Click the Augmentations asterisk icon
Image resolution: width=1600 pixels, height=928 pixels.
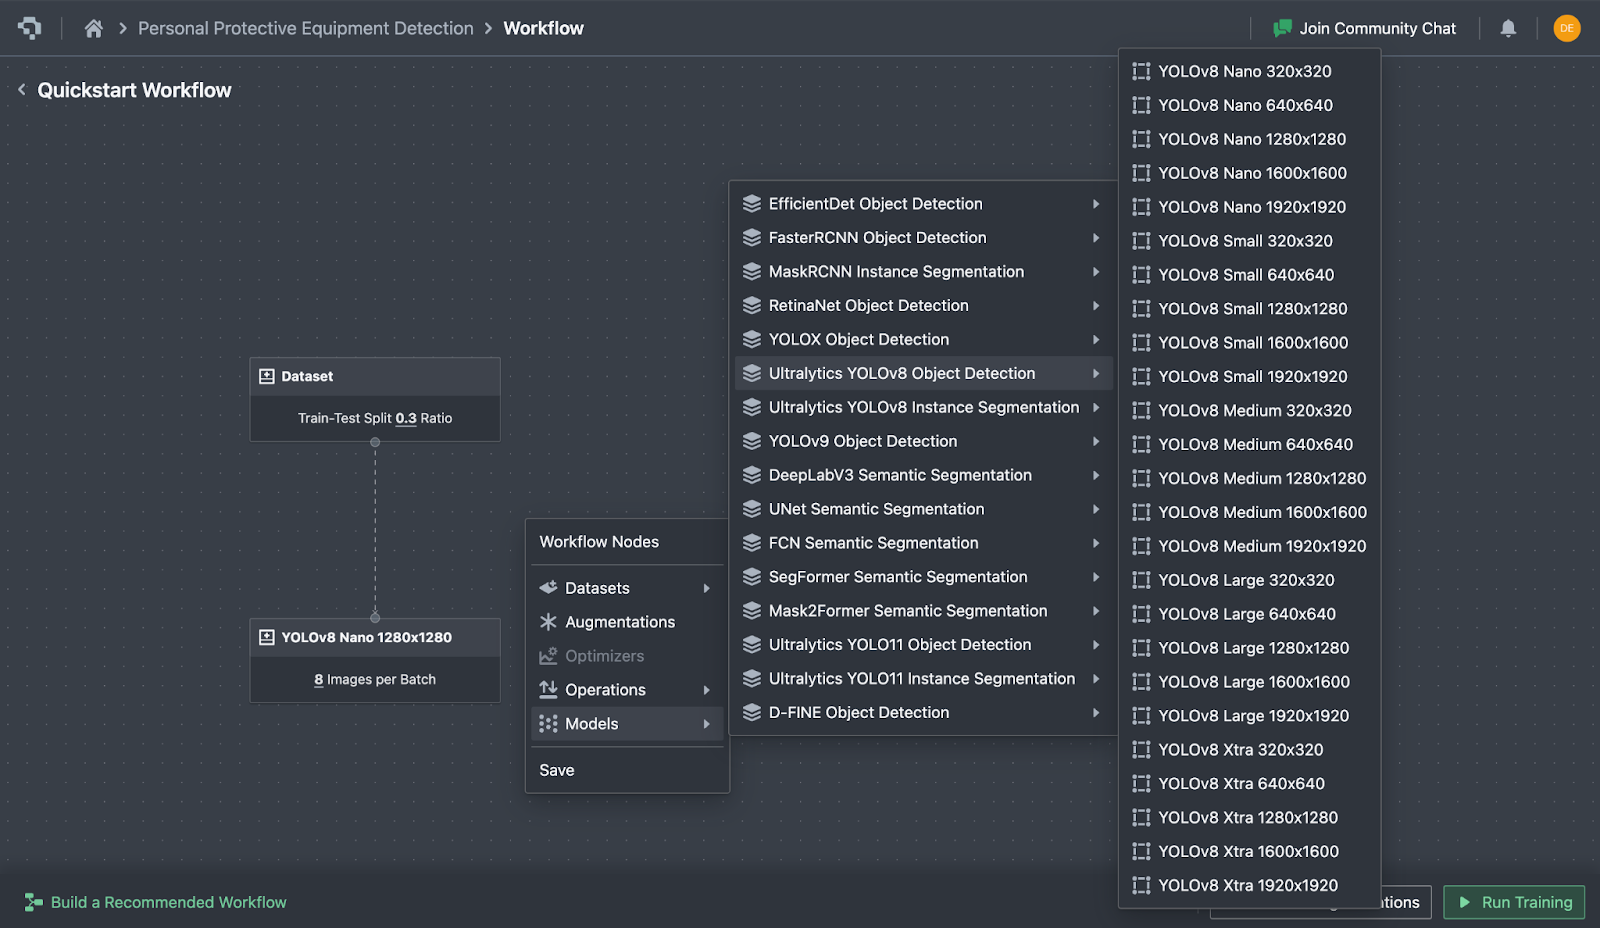coord(548,622)
